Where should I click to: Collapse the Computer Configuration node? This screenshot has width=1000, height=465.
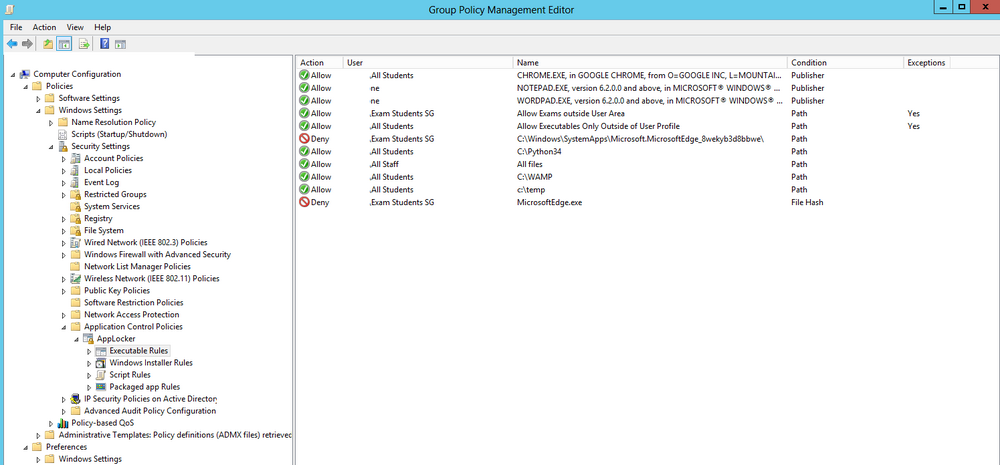(x=13, y=75)
